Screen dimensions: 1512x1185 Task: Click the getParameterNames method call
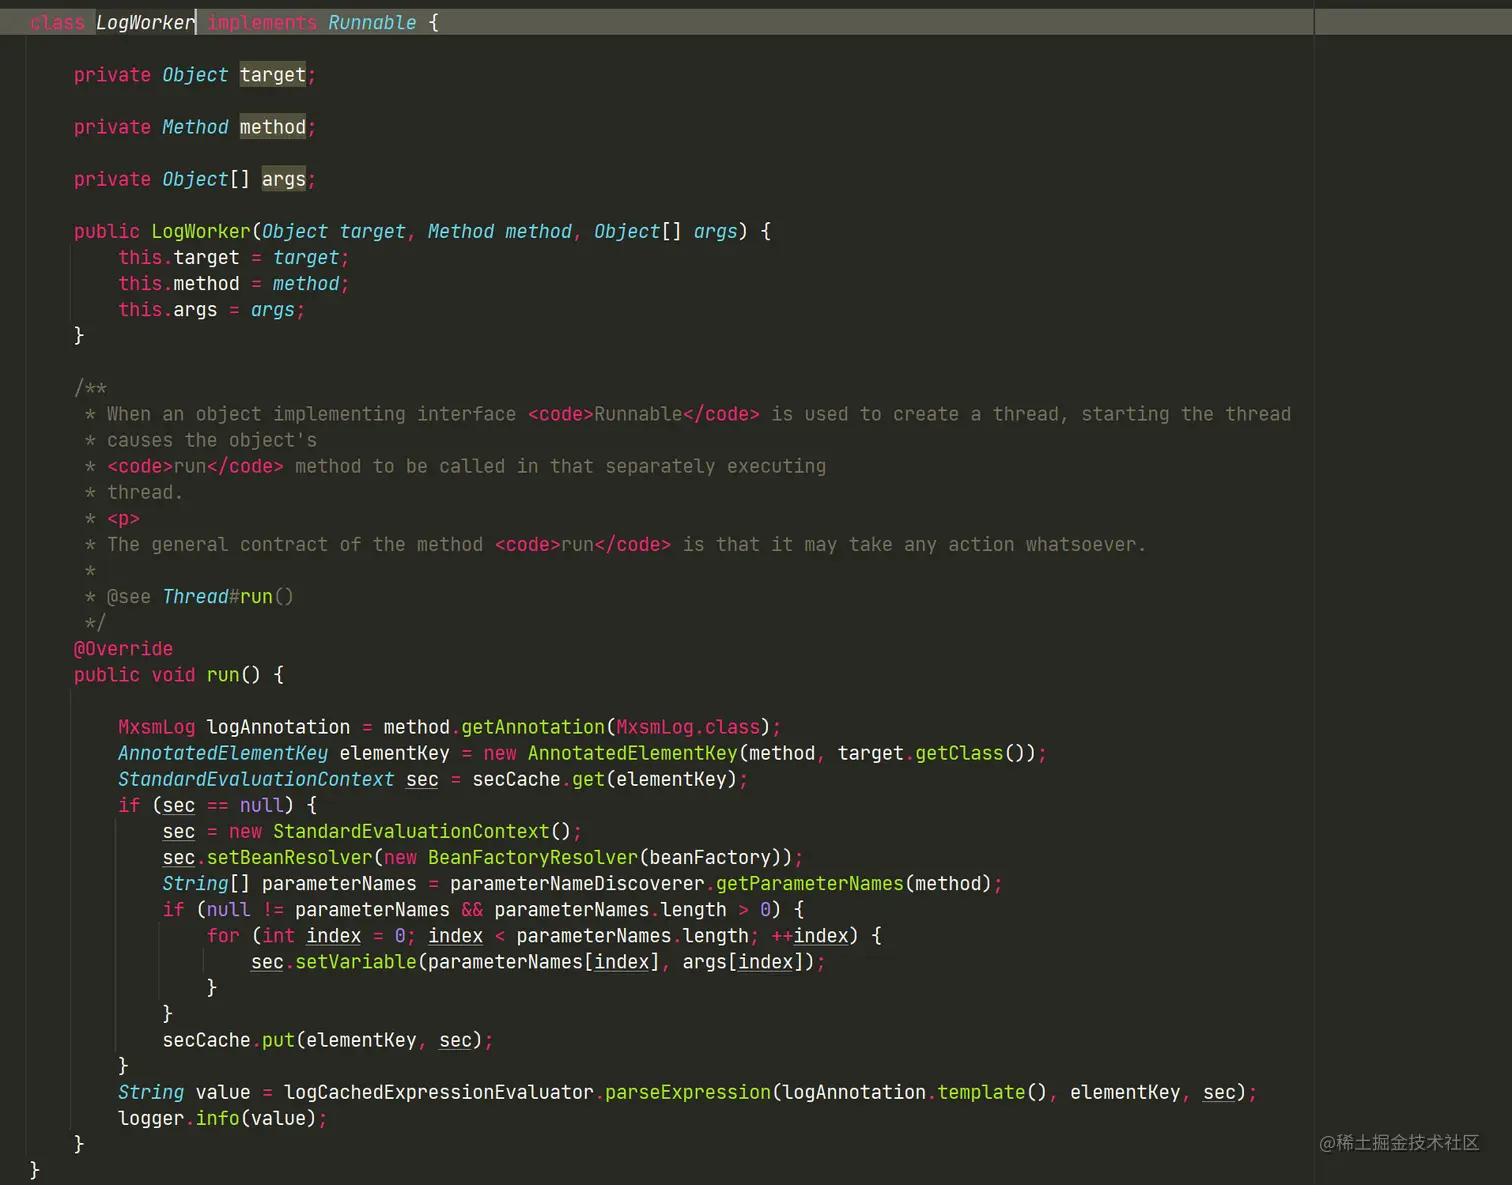pos(810,884)
